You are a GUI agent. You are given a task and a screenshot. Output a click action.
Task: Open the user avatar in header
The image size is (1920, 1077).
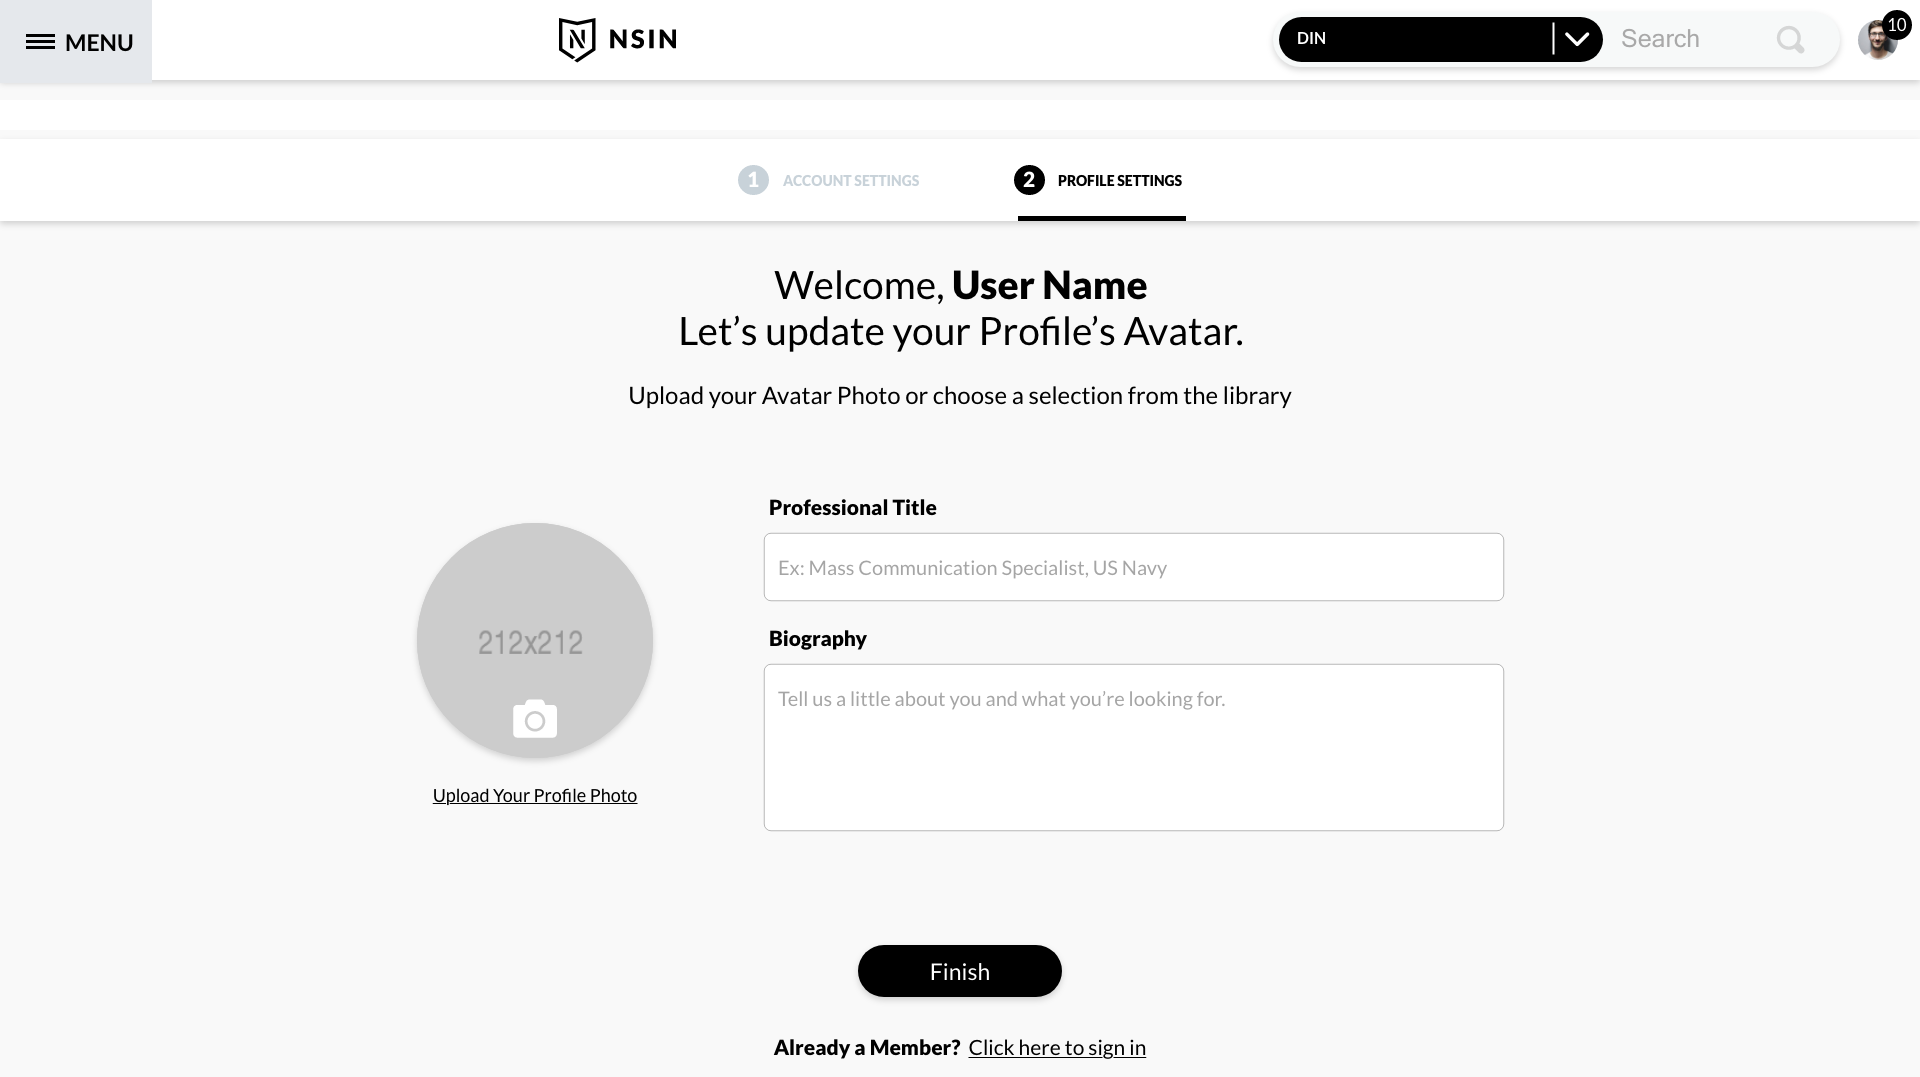click(1875, 42)
